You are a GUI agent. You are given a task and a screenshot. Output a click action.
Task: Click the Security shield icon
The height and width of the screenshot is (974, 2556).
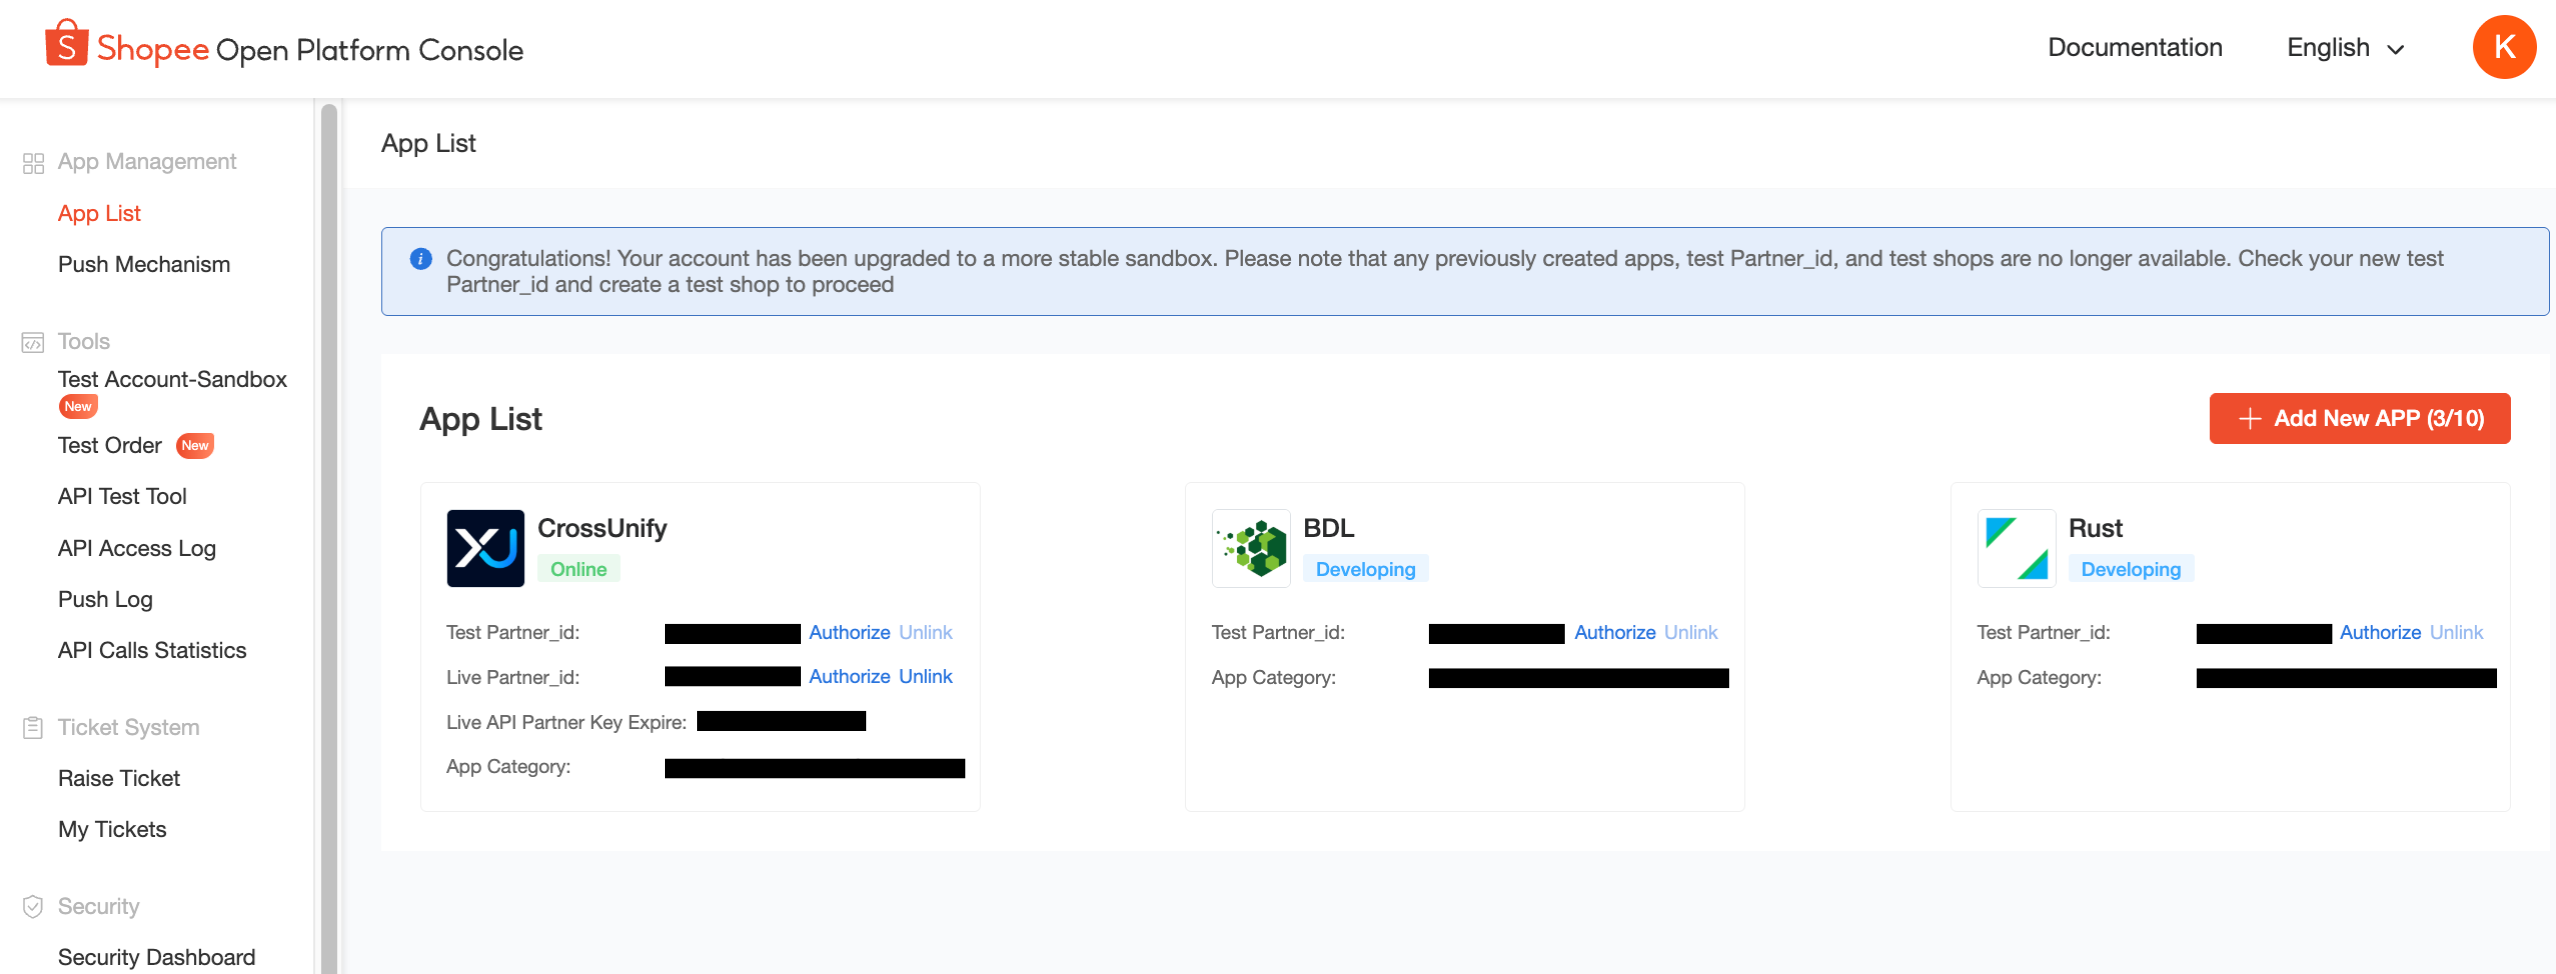click(33, 907)
